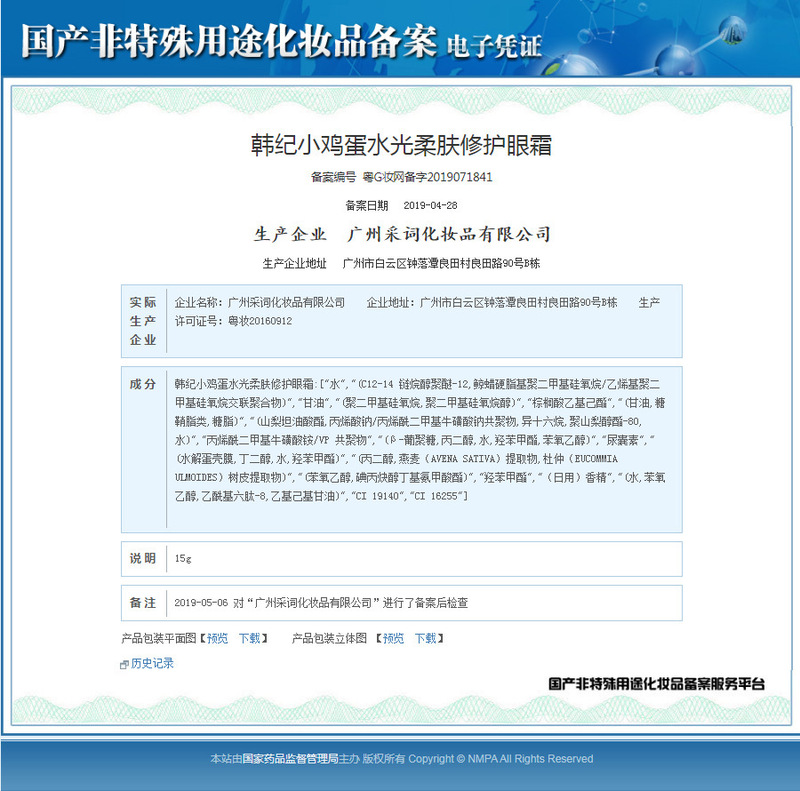Click the address 广州市白云区钟落潭良田村良田路90号B栋 under the heading
This screenshot has height=791, width=800.
[x=441, y=263]
